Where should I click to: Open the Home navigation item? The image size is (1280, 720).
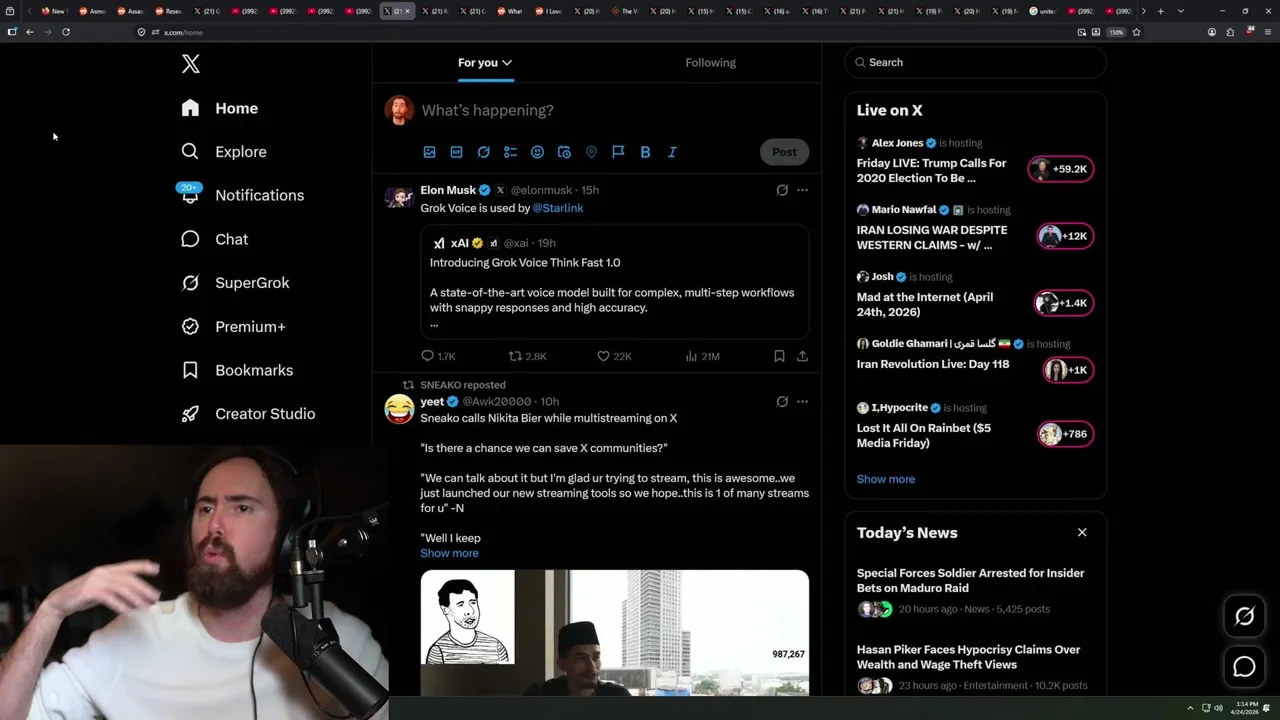[x=220, y=108]
